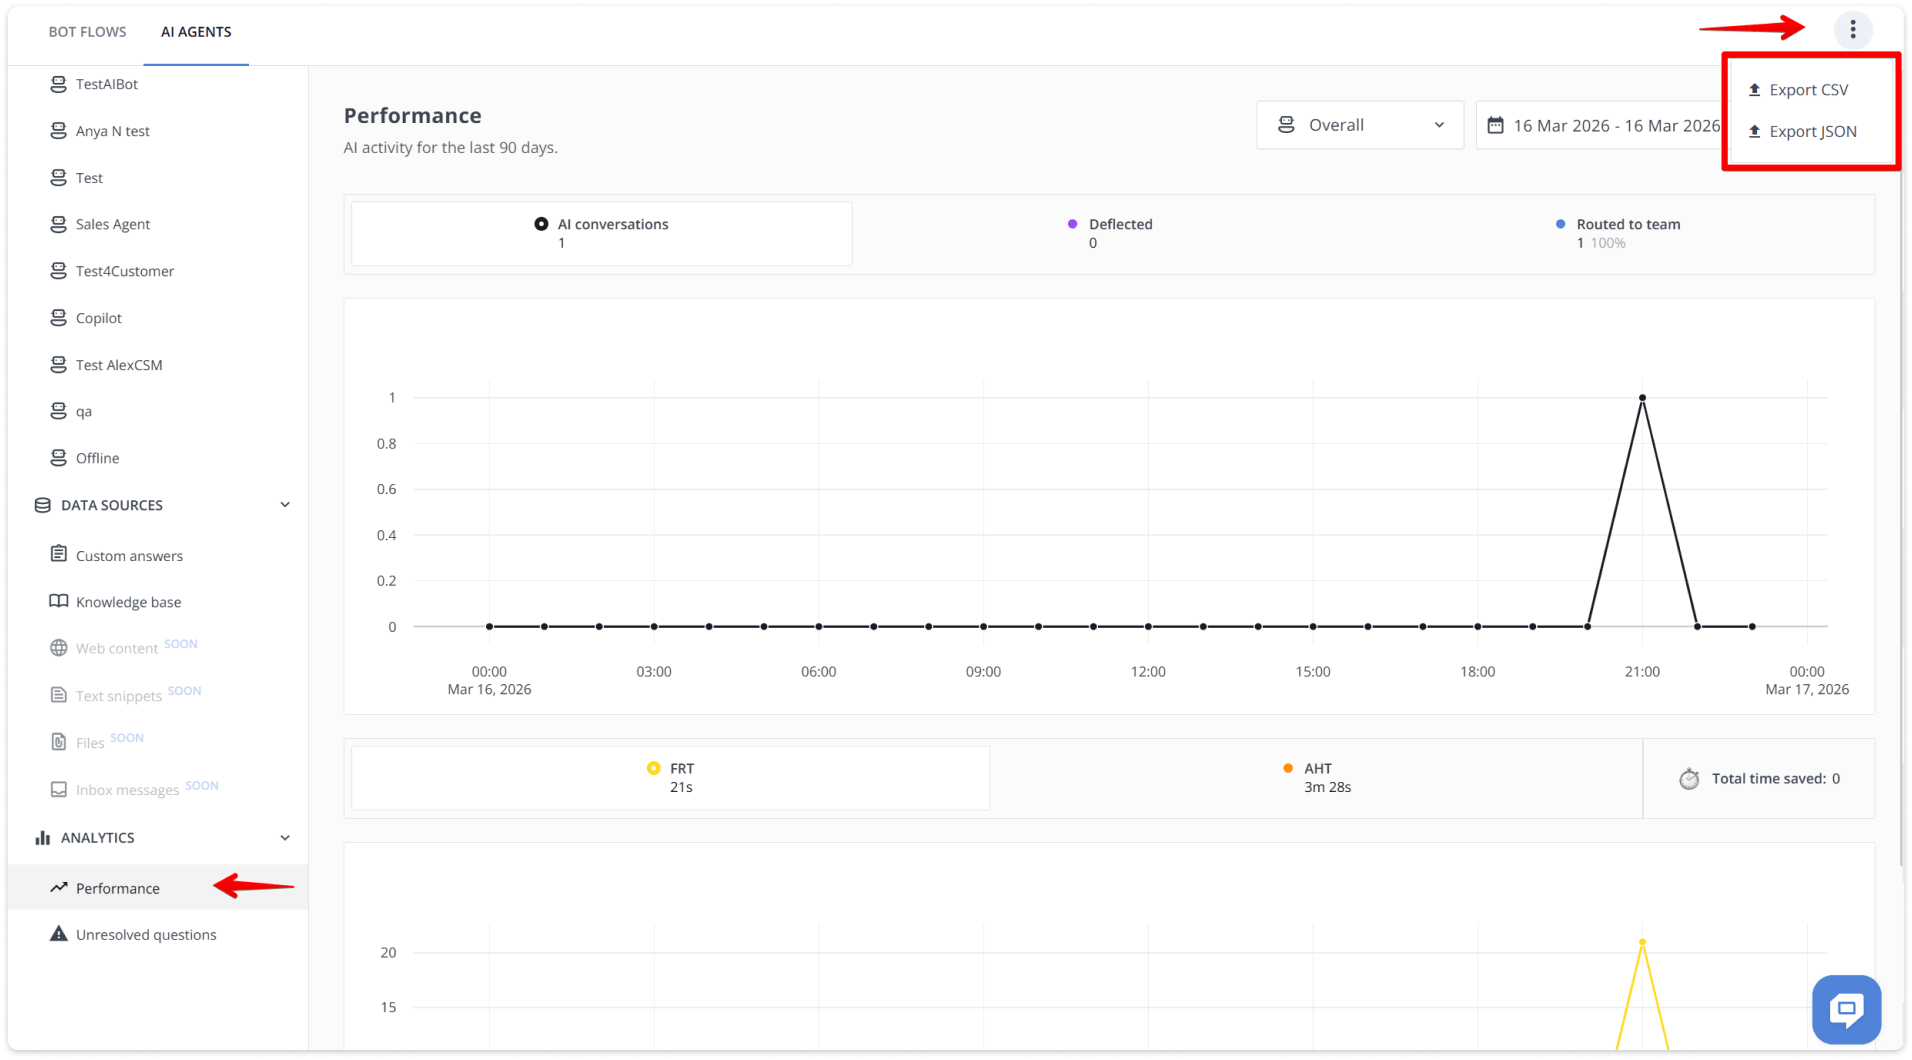The height and width of the screenshot is (1060, 1912).
Task: Collapse the ANALYTICS section
Action: pos(285,837)
